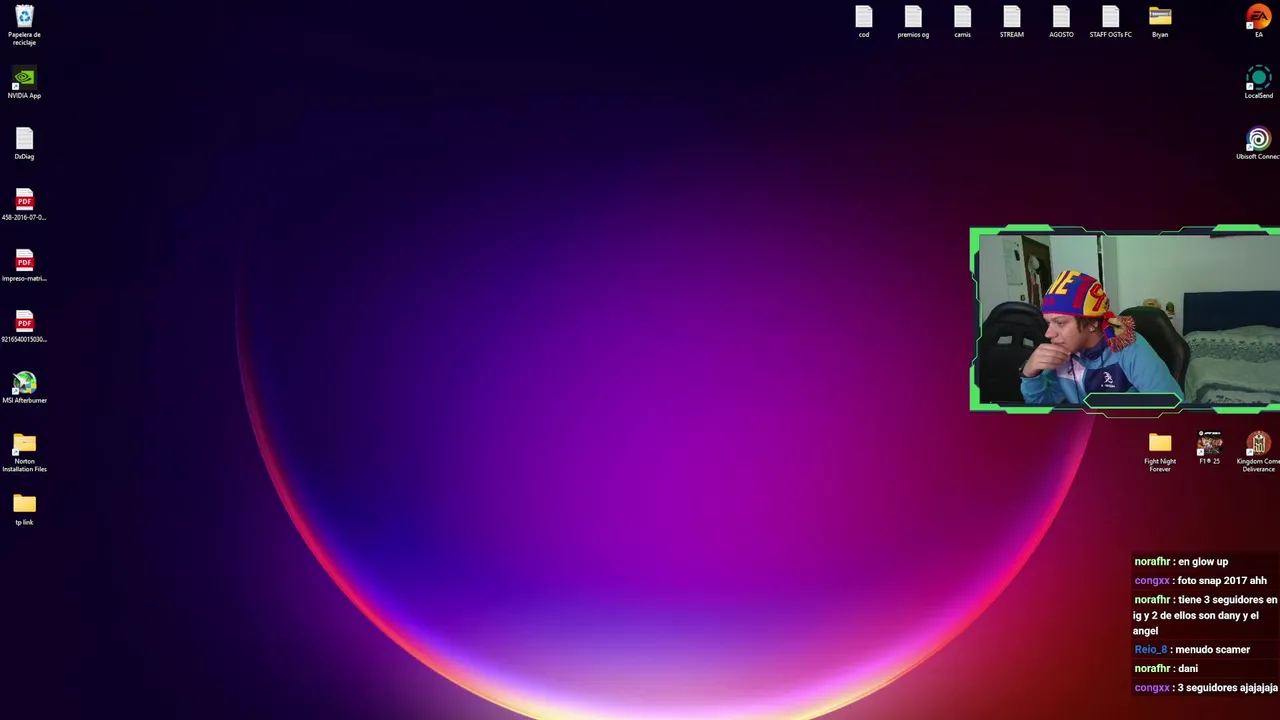Launch the EA app shortcut
Image resolution: width=1280 pixels, height=720 pixels.
click(1258, 22)
